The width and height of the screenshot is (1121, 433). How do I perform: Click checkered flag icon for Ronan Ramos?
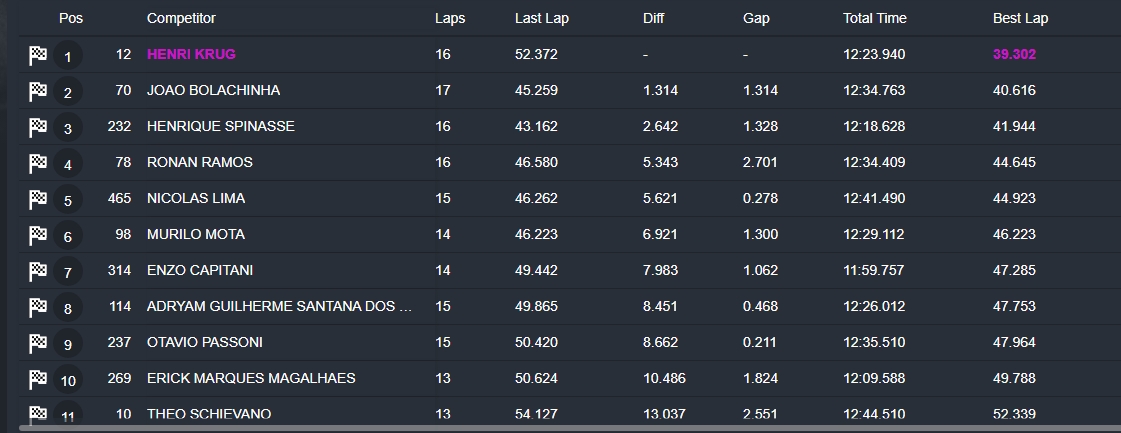pyautogui.click(x=38, y=163)
